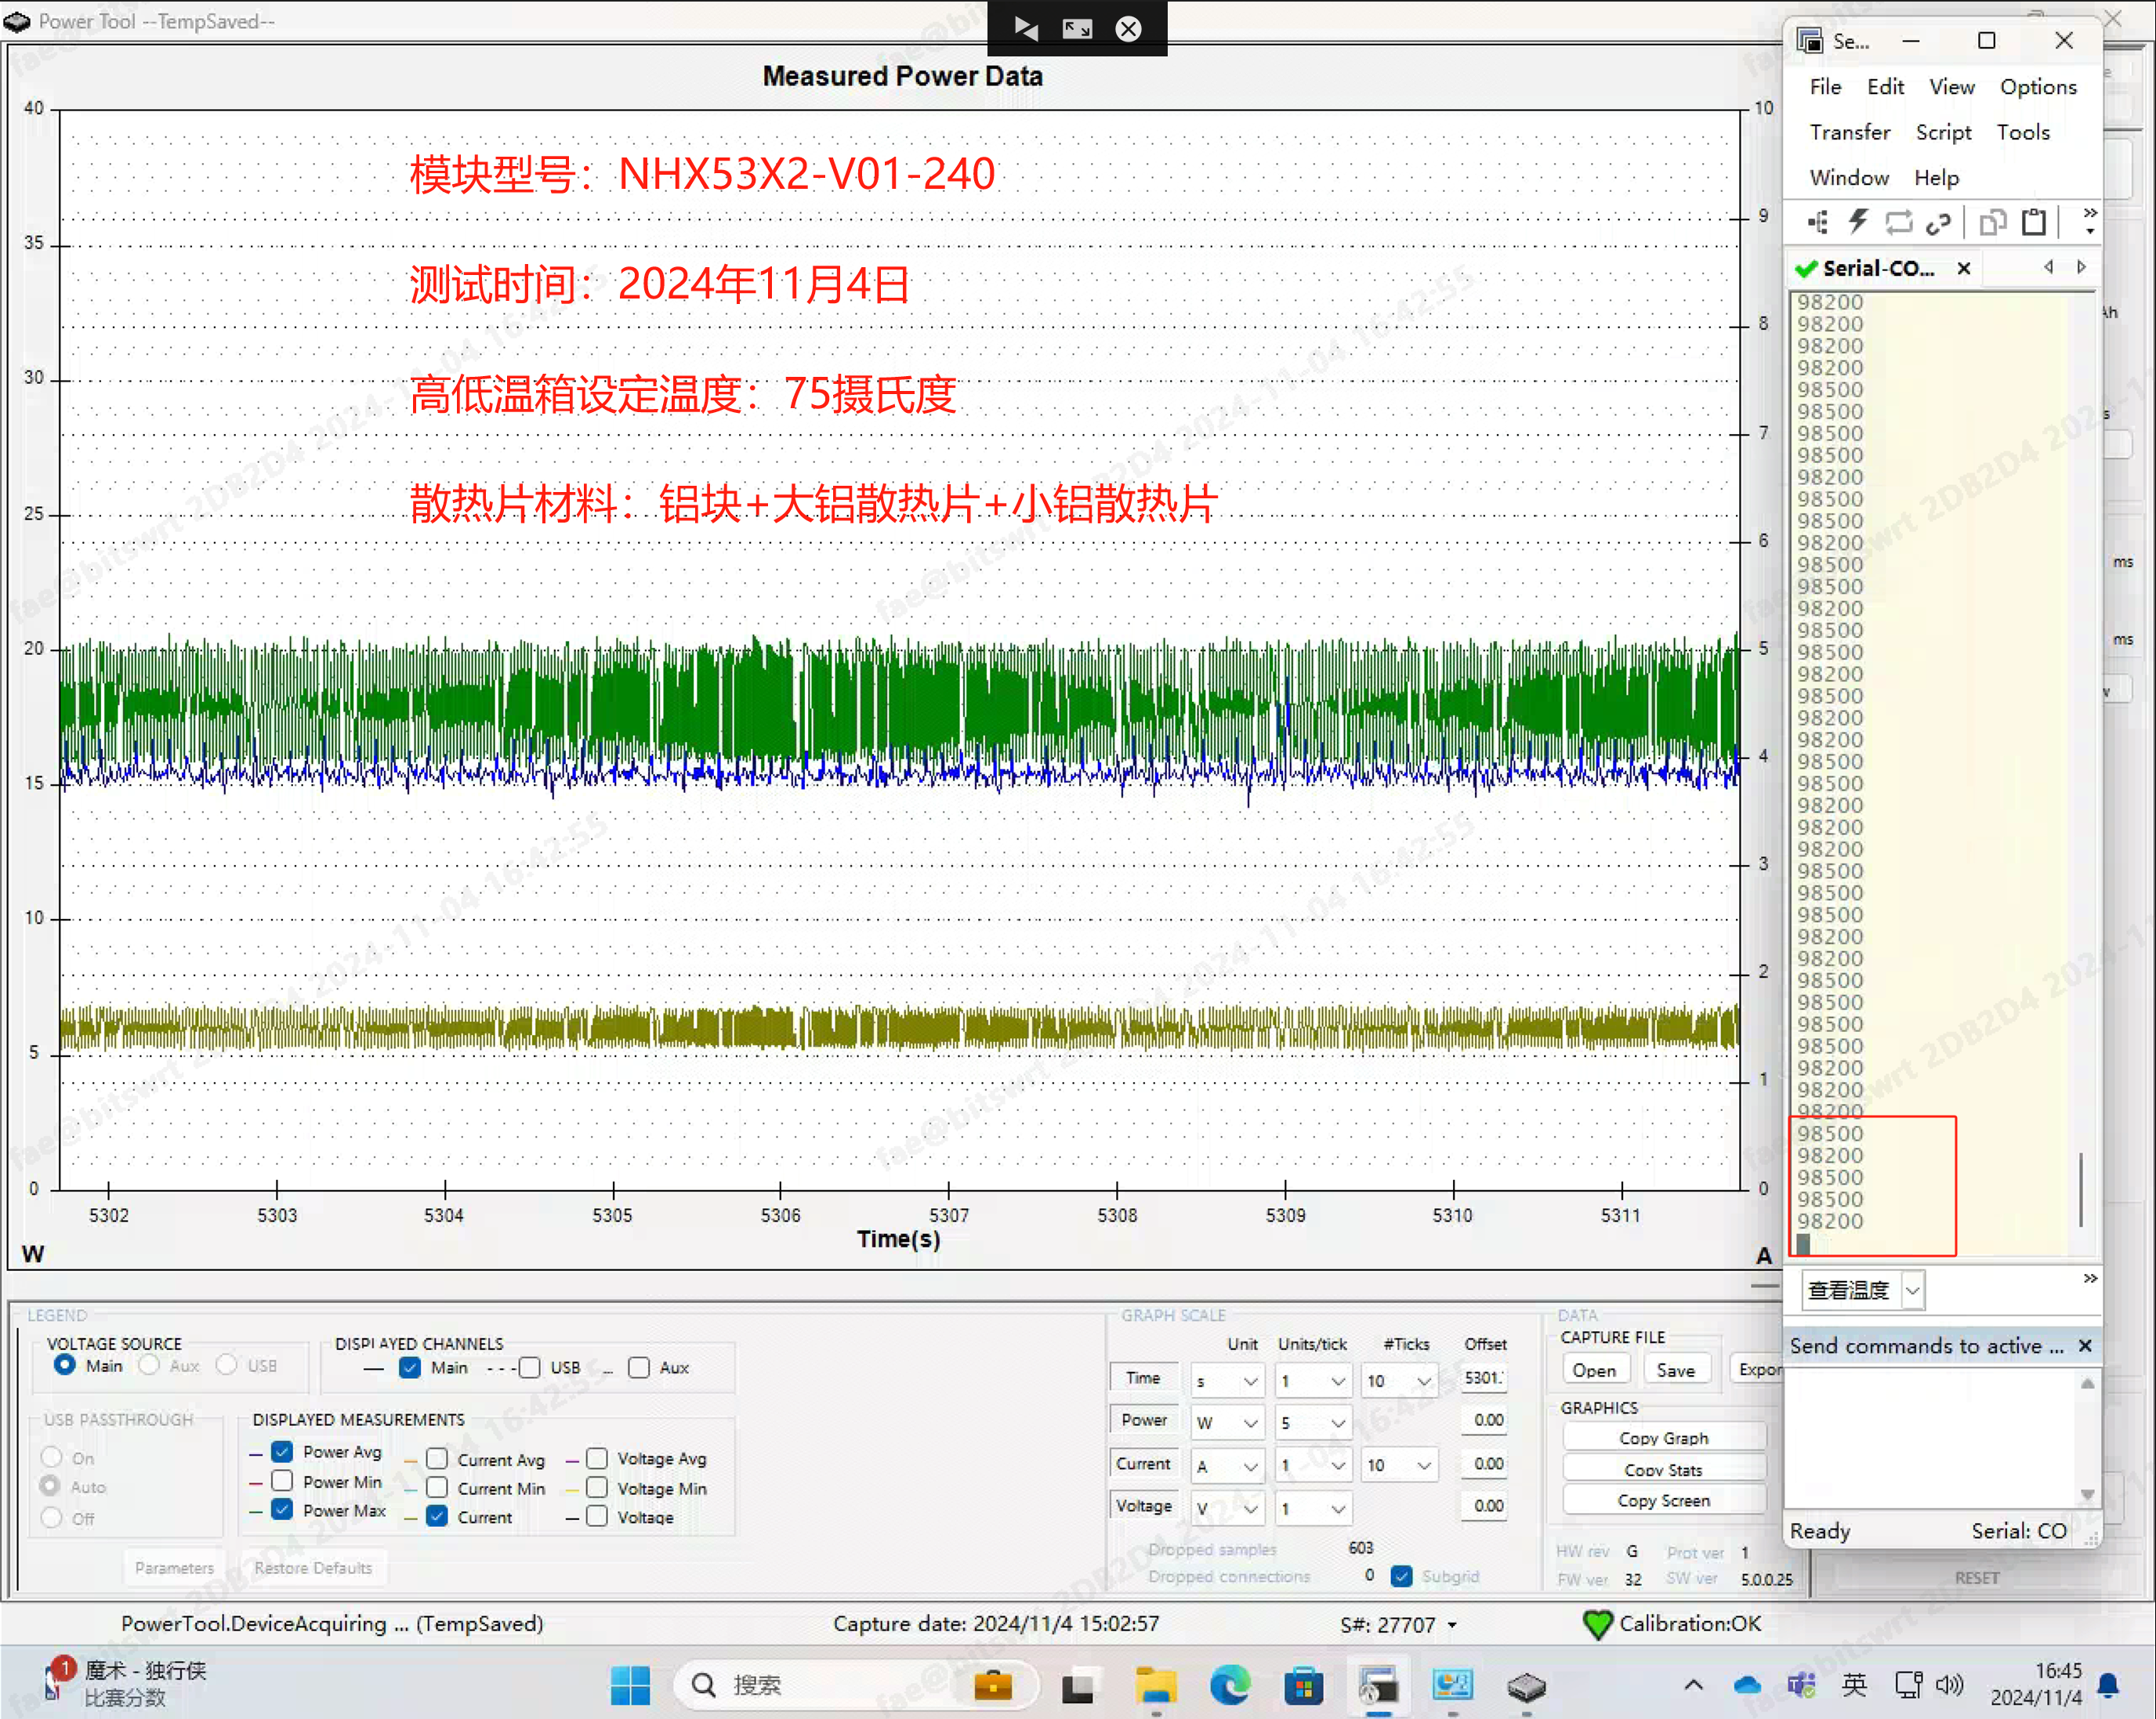
Task: Uncheck the Subgrid checkbox
Action: click(x=1402, y=1576)
